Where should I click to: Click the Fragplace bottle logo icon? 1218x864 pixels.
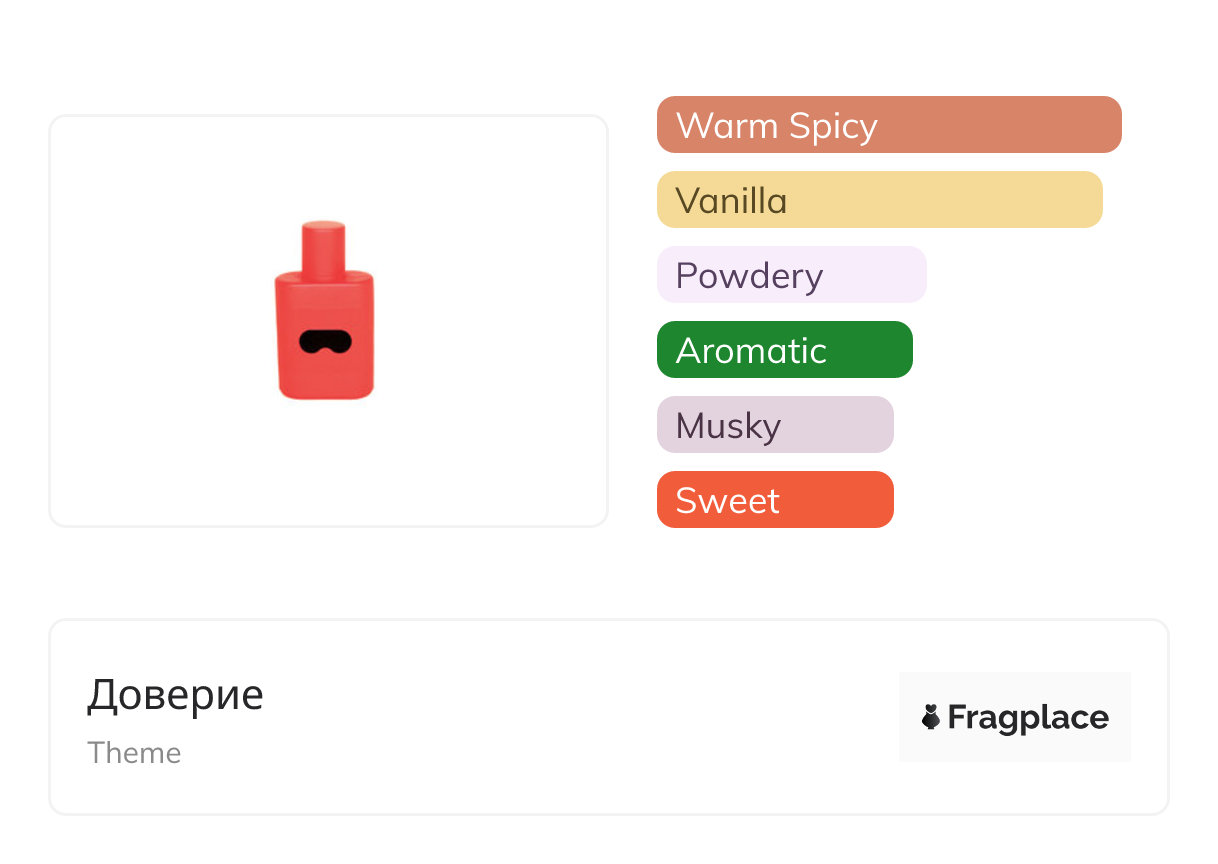coord(931,717)
